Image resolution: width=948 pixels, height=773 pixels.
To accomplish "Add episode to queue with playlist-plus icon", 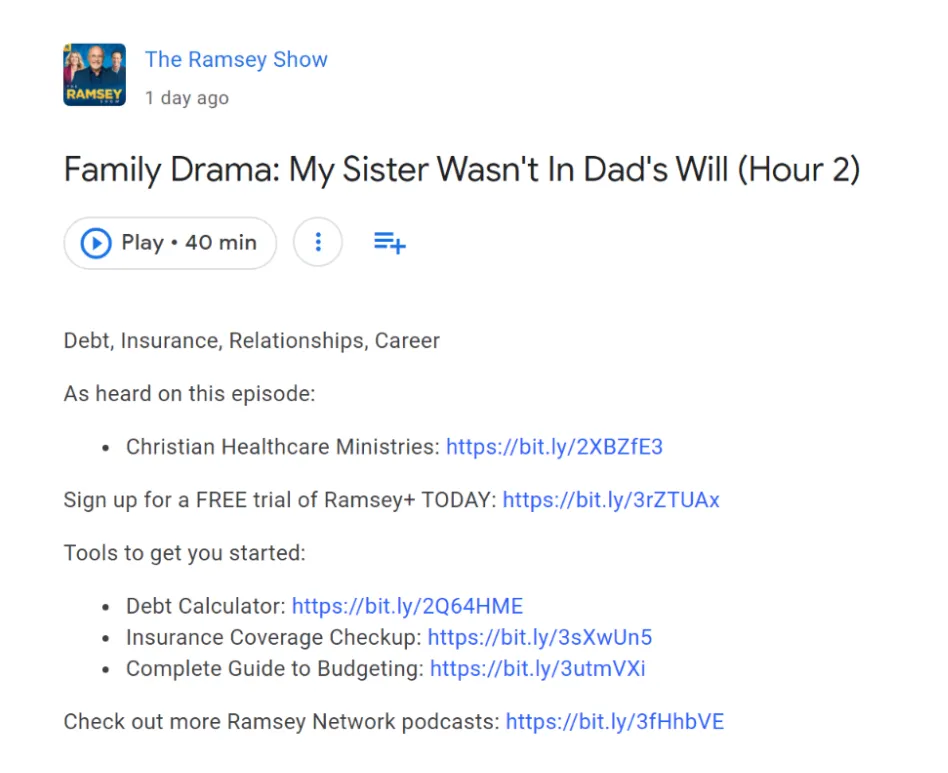I will point(389,243).
